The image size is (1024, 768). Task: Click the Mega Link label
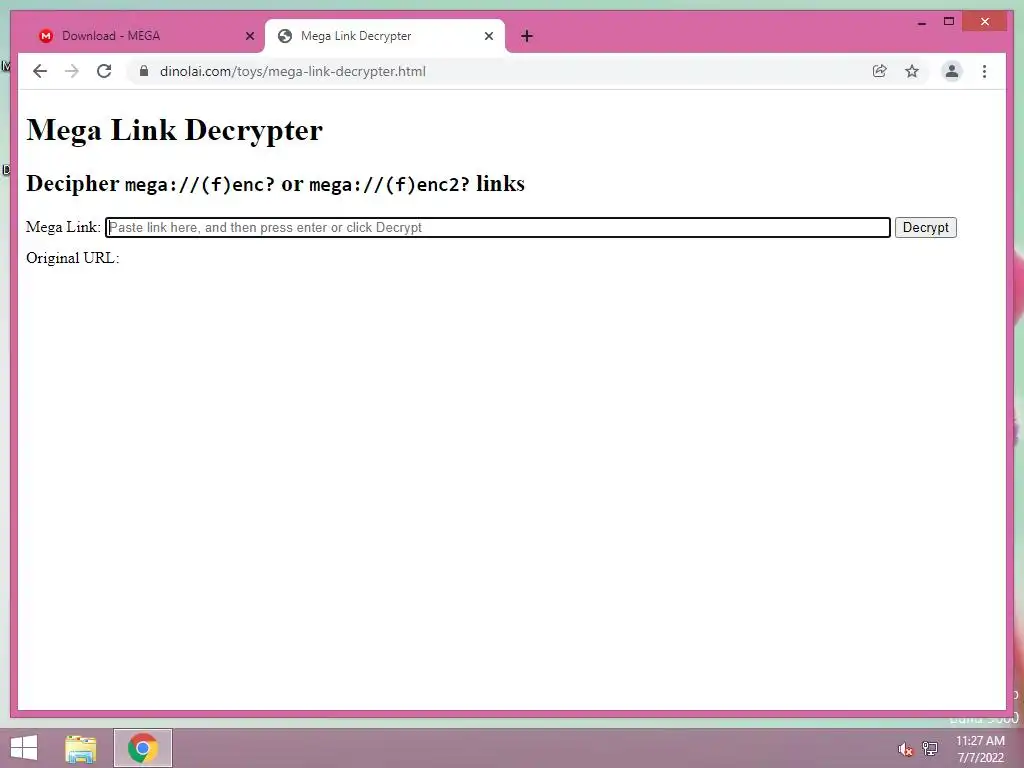pos(63,227)
